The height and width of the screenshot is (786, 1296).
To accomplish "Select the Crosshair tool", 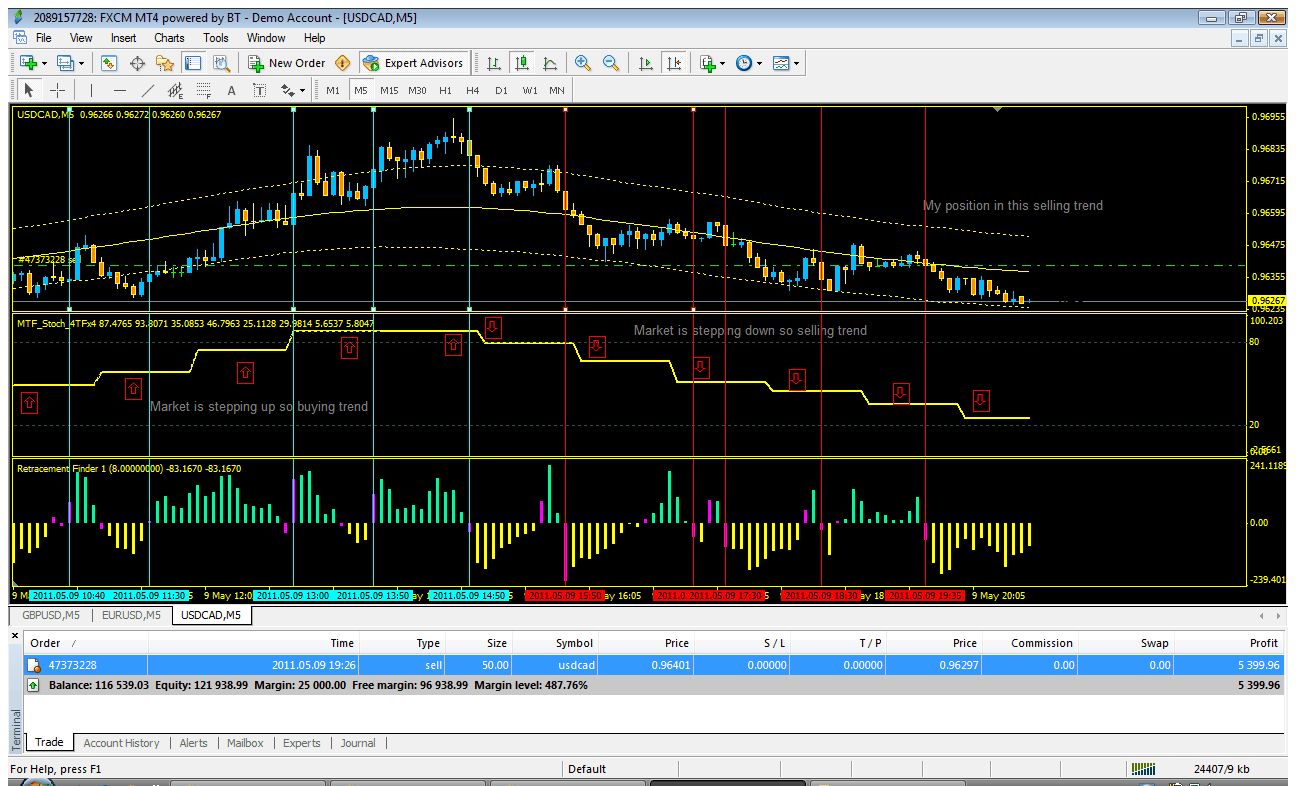I will [58, 90].
